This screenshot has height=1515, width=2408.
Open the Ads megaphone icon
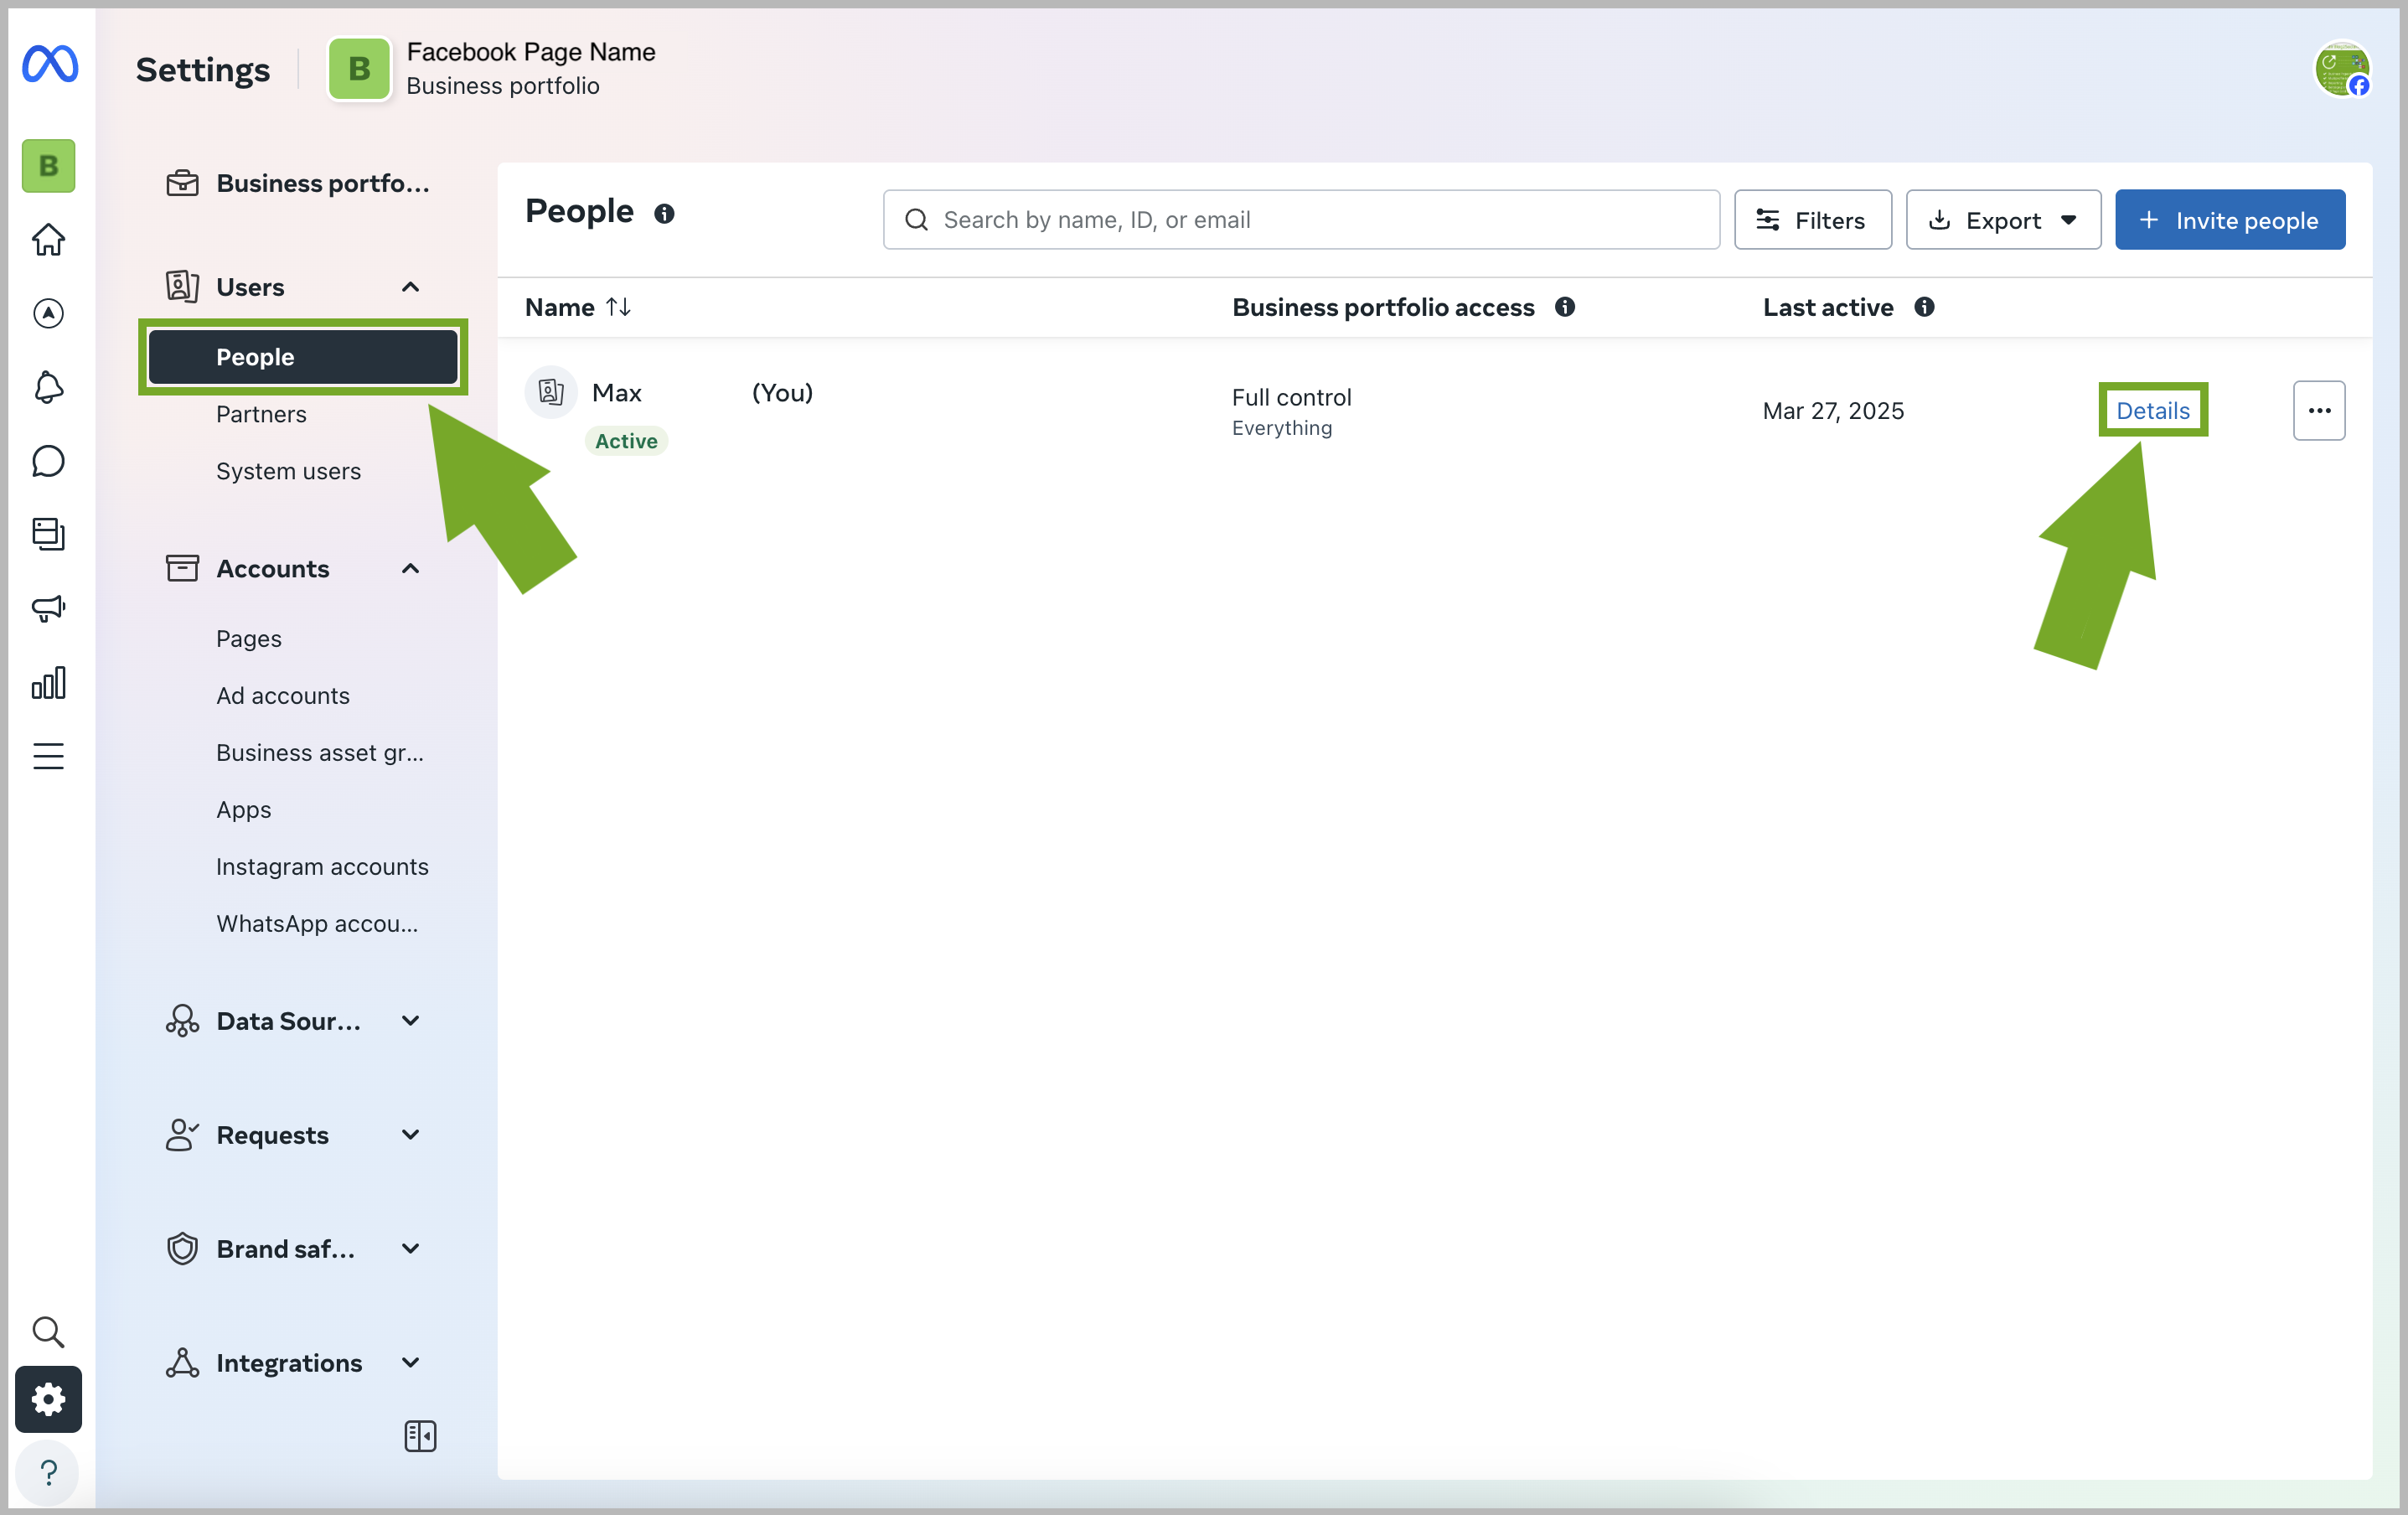pos(48,608)
